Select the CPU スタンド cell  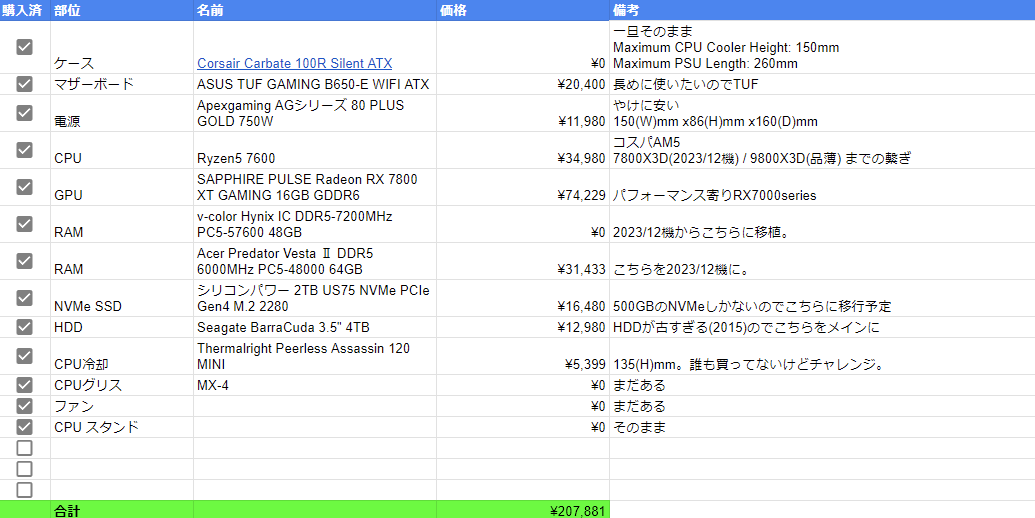122,427
